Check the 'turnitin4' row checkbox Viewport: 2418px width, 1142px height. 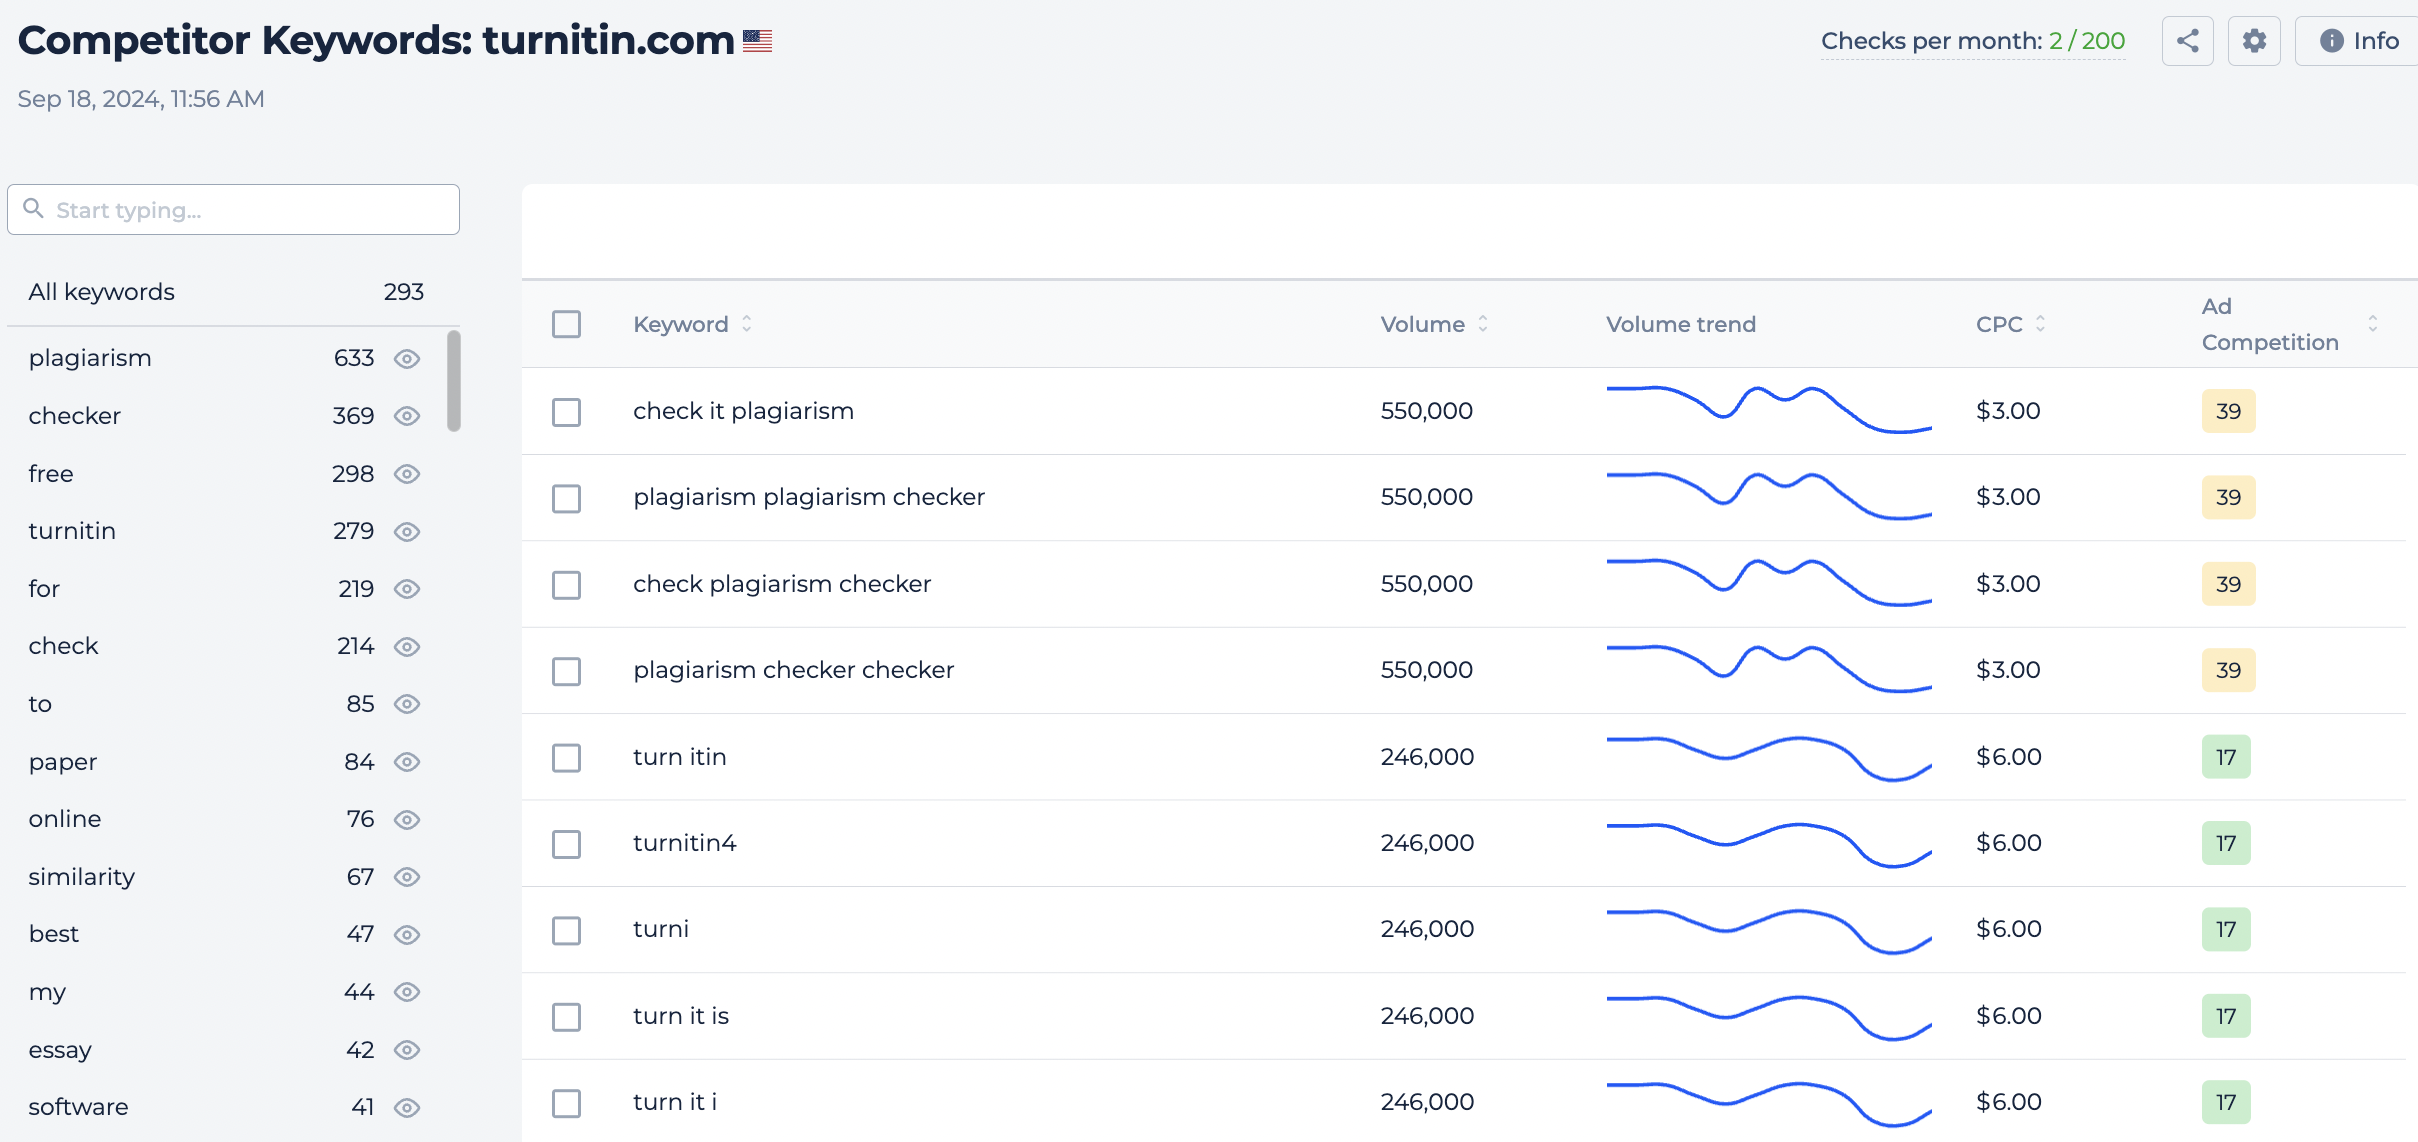click(566, 844)
